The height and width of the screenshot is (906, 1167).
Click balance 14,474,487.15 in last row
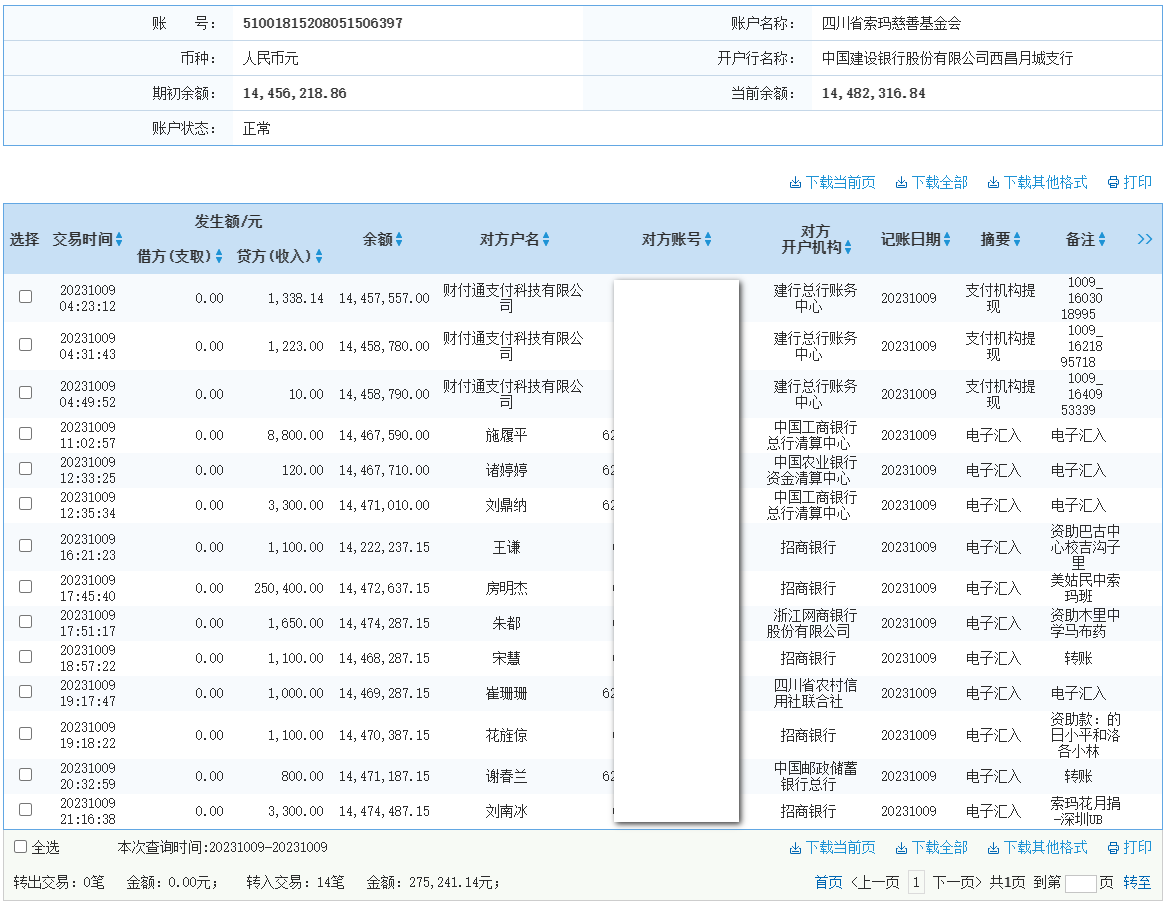tap(384, 811)
